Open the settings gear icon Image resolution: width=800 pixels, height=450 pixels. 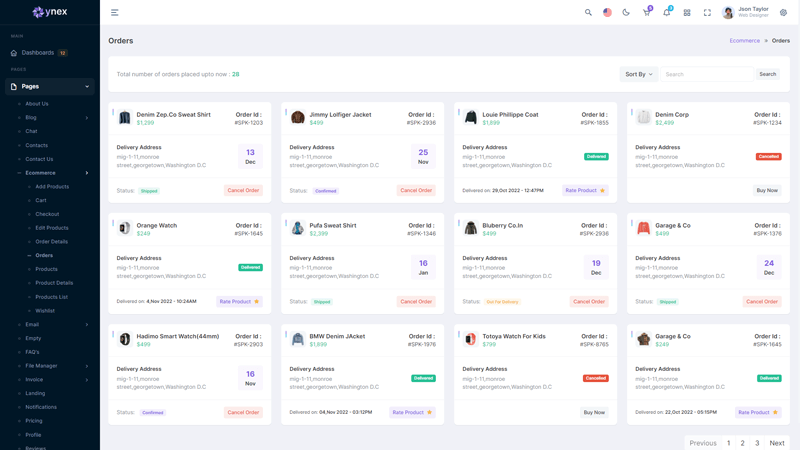coord(783,13)
